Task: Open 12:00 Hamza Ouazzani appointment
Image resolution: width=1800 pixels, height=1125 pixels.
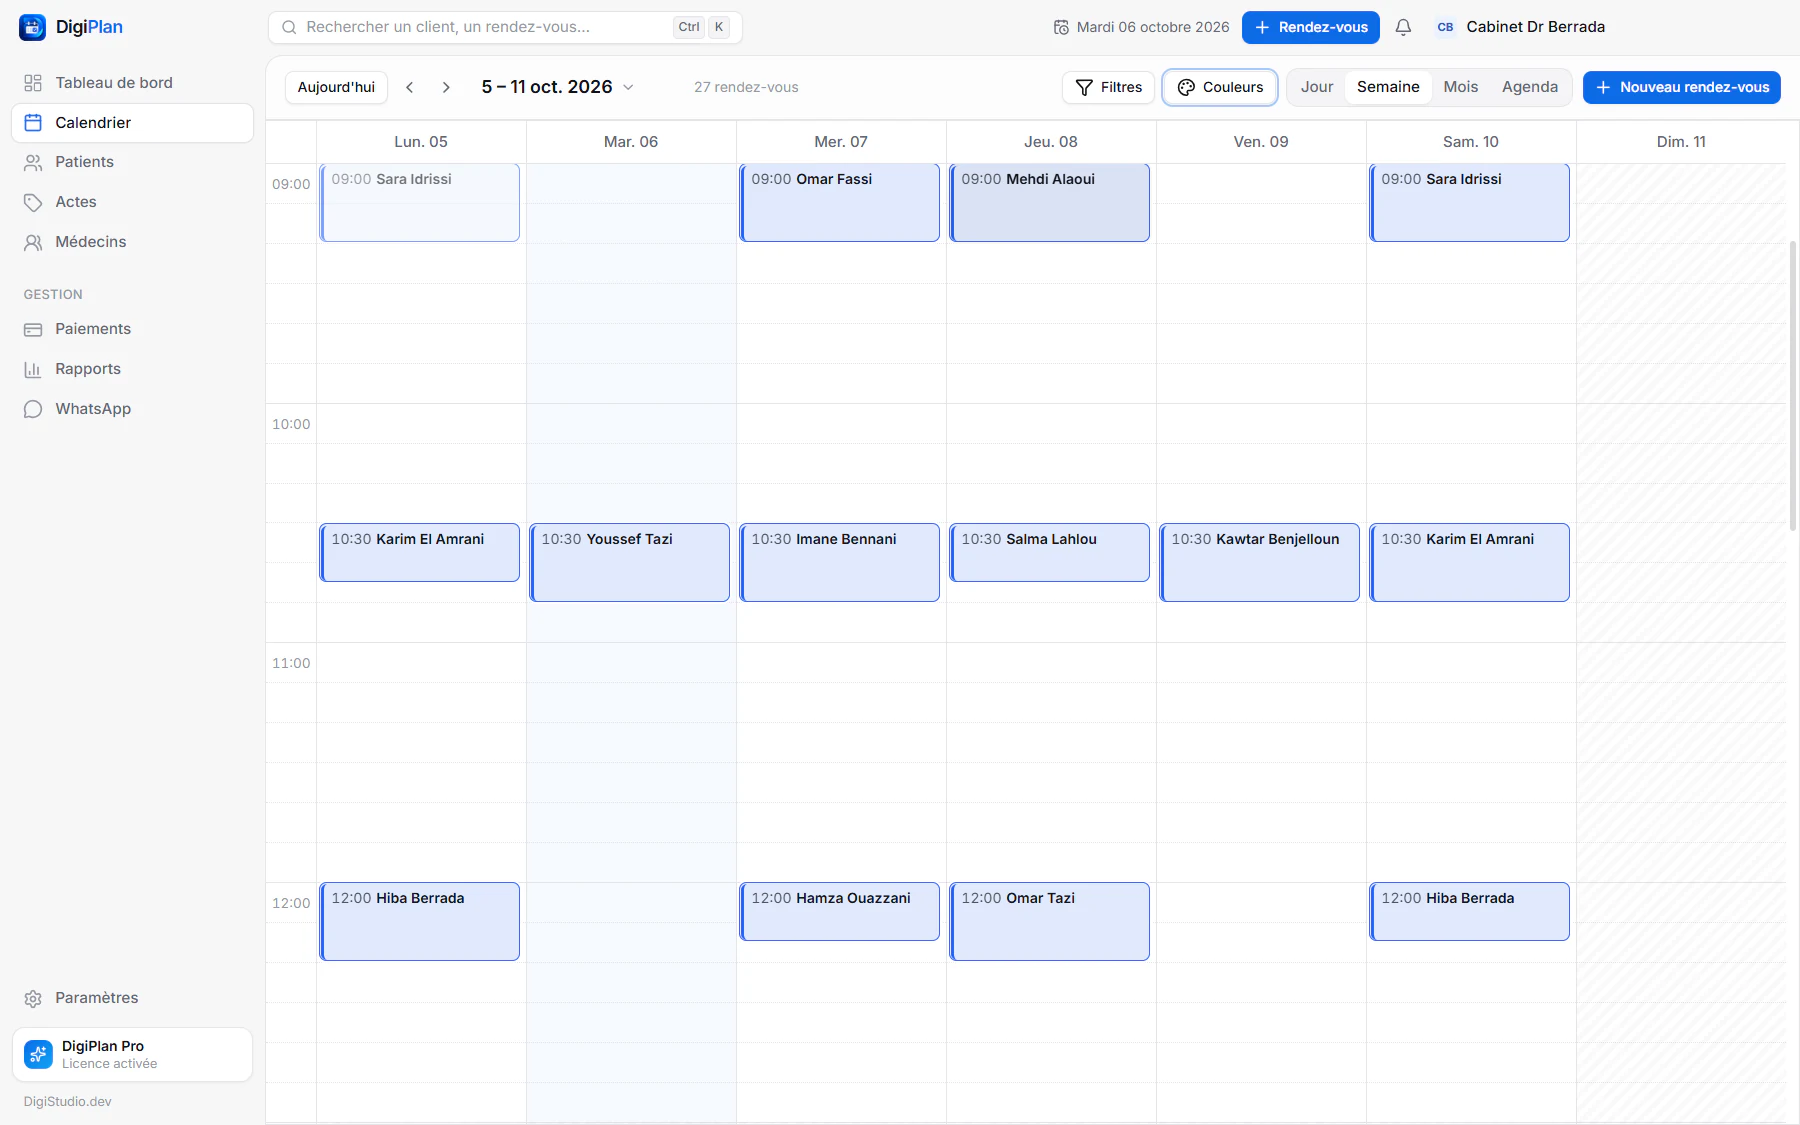Action: [840, 911]
